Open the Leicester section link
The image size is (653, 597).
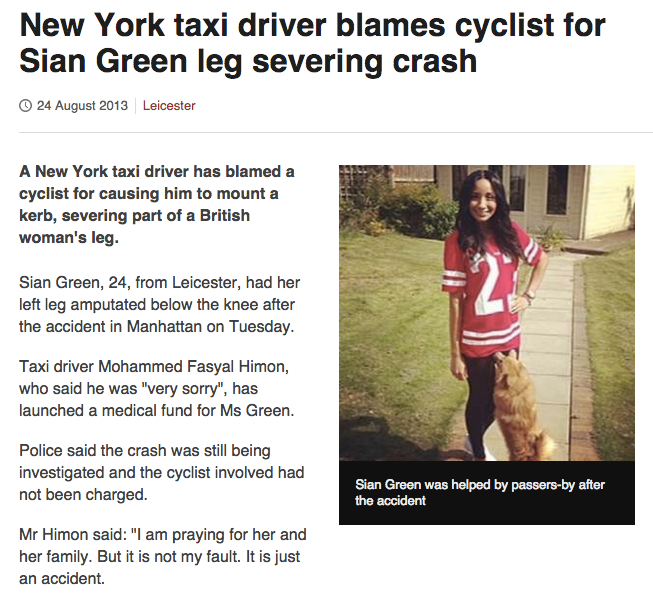[169, 106]
